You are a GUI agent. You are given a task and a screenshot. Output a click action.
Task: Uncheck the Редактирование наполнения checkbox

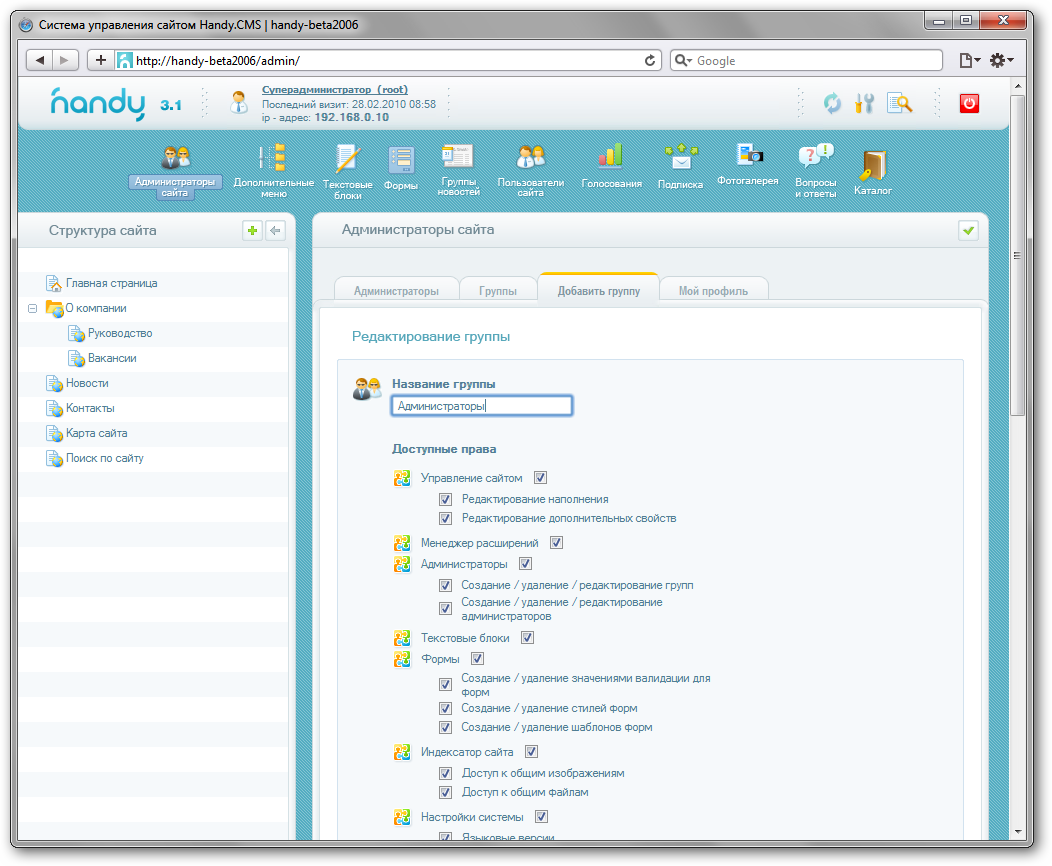446,499
